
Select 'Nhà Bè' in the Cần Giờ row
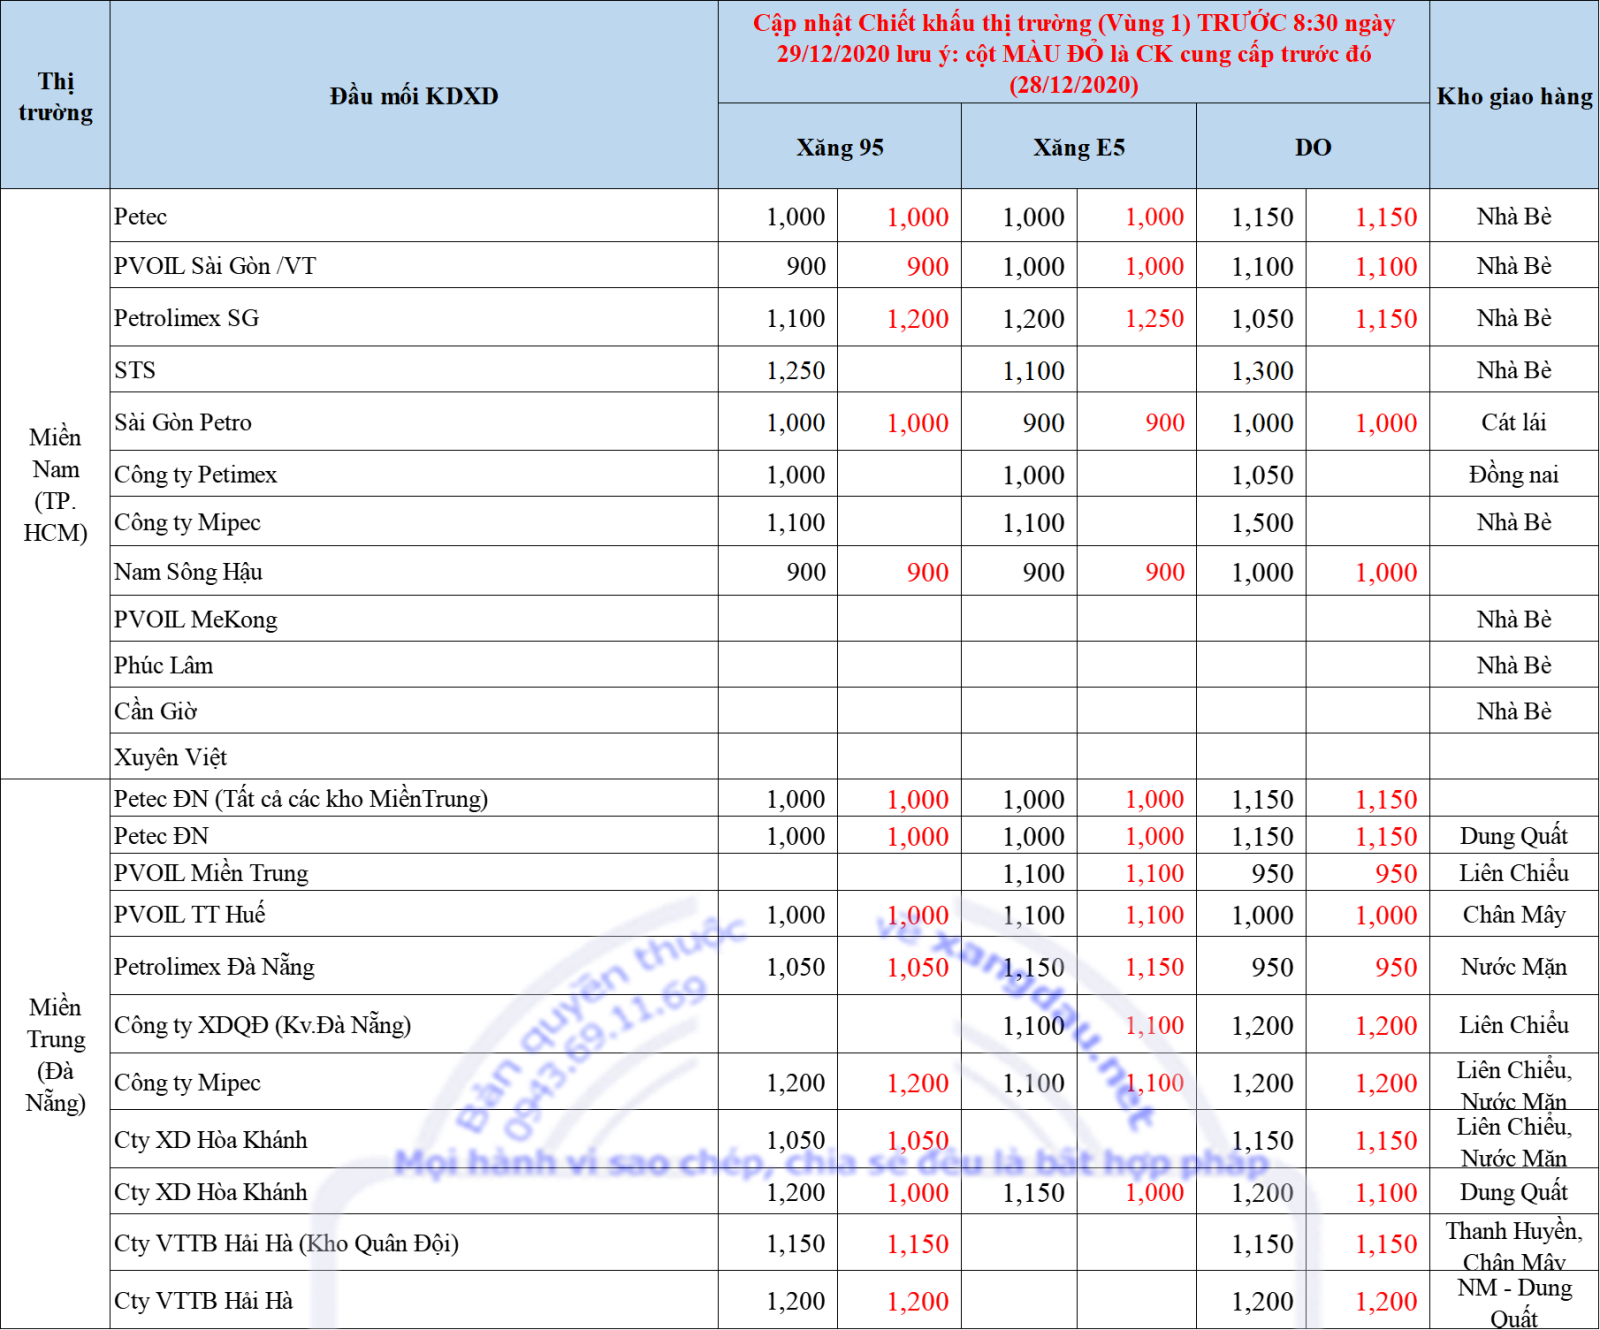point(1514,711)
